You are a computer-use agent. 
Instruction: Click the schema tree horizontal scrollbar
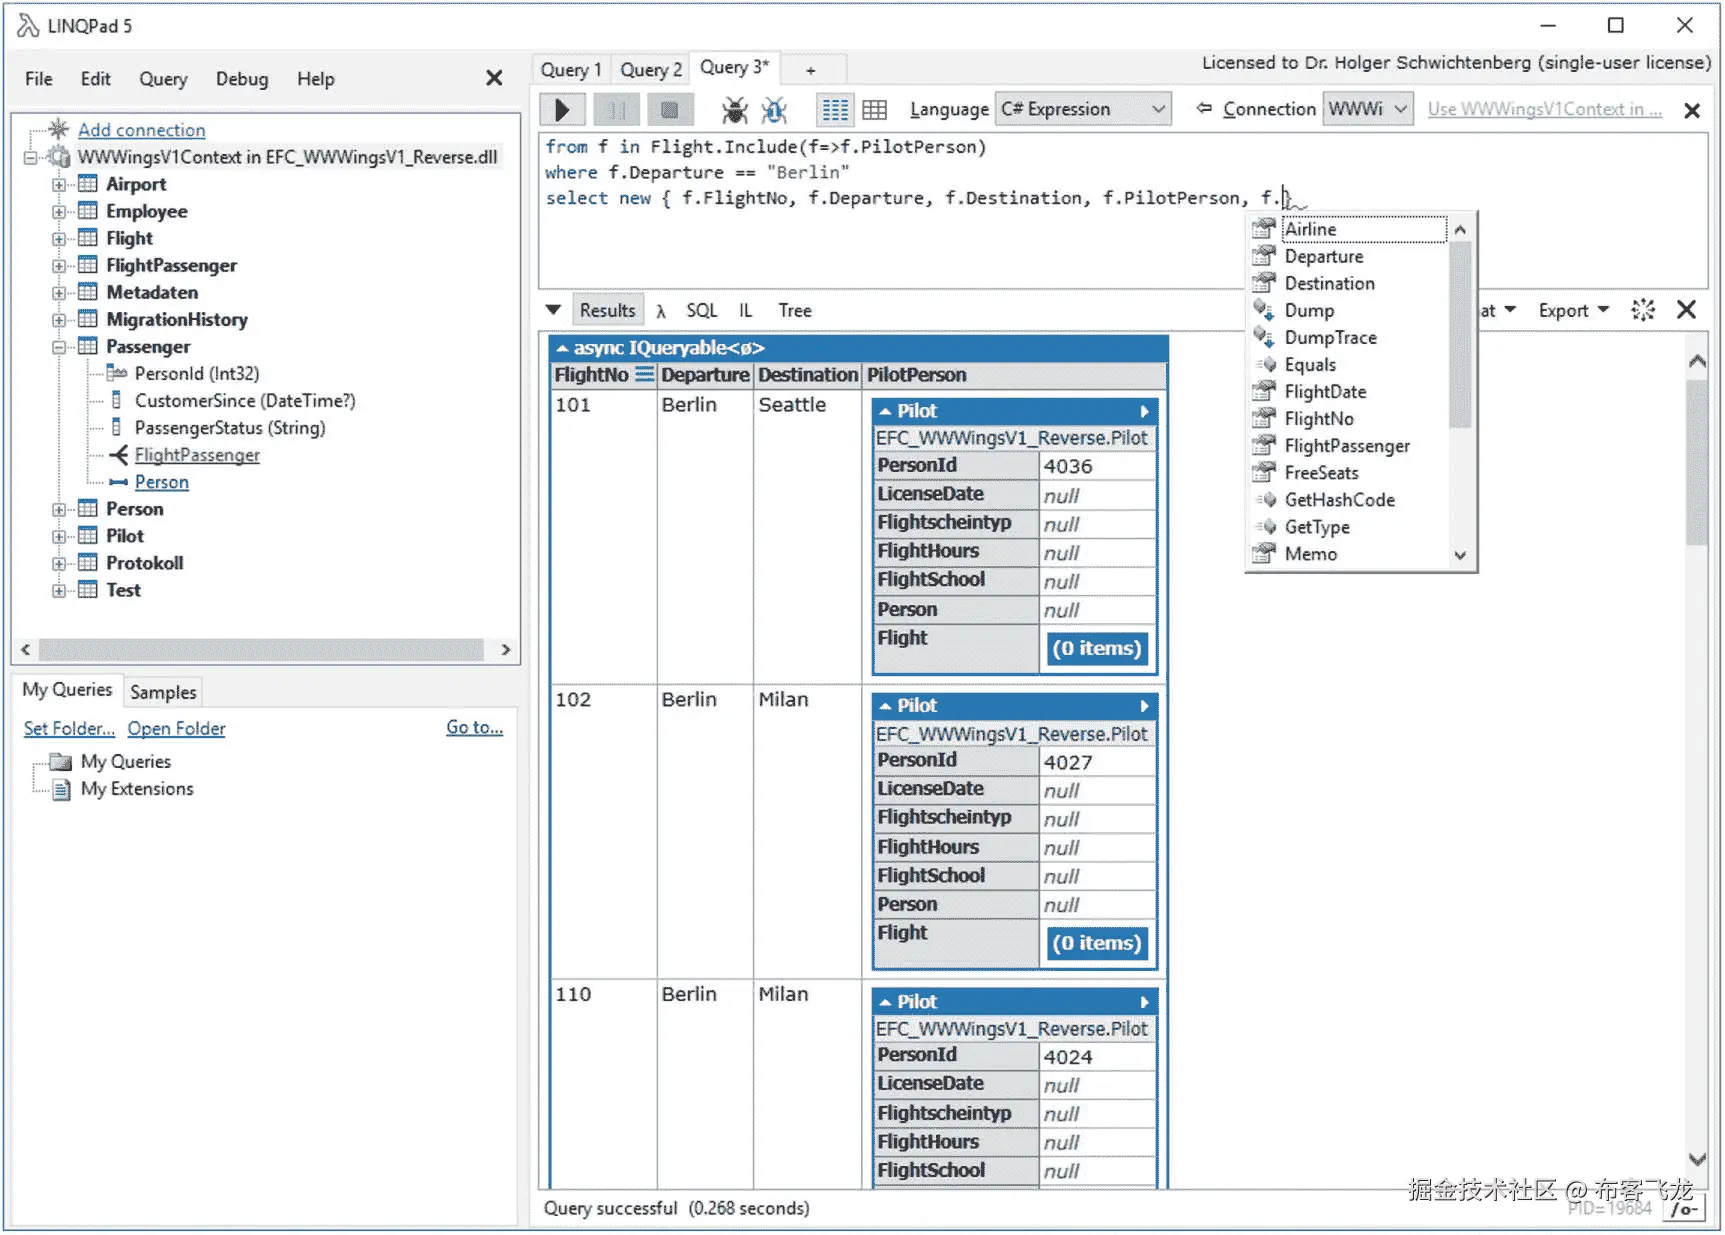coord(261,650)
